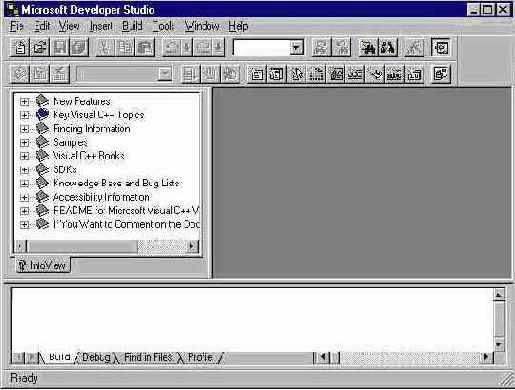Click the InfoView horizontal scrollbar right arrow

pyautogui.click(x=192, y=246)
